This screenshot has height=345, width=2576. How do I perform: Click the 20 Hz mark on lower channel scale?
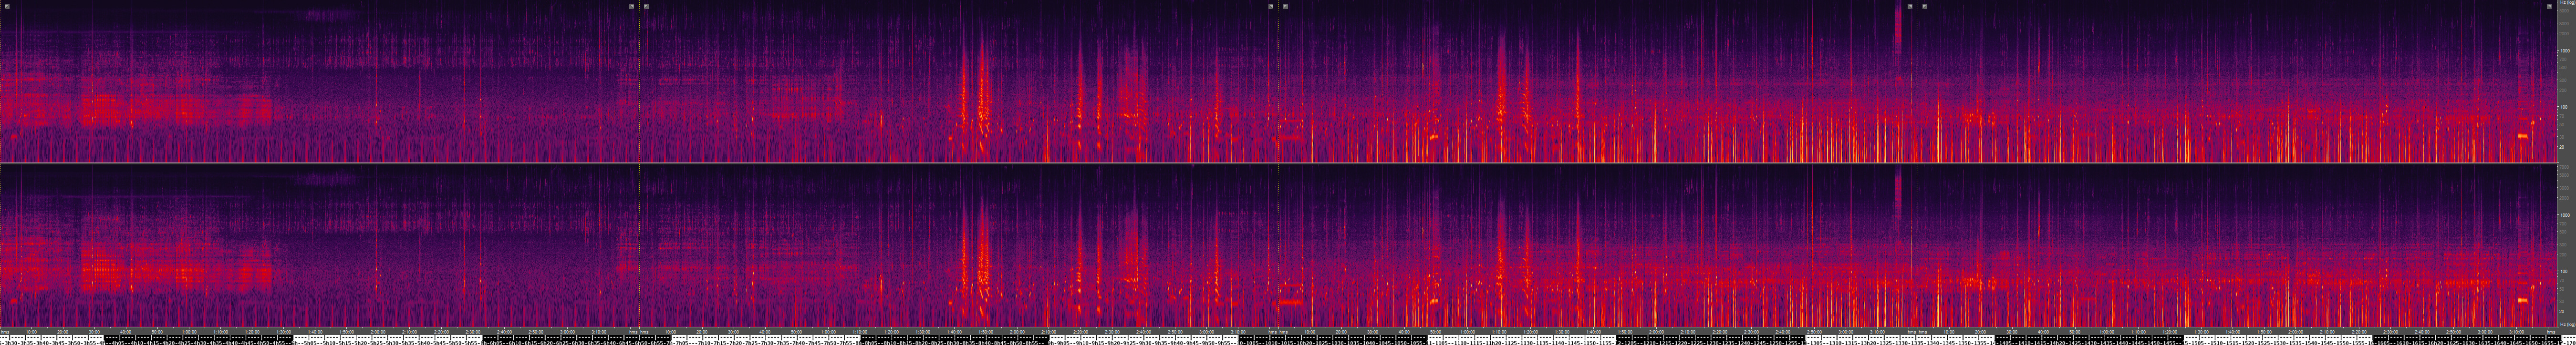click(x=2564, y=311)
